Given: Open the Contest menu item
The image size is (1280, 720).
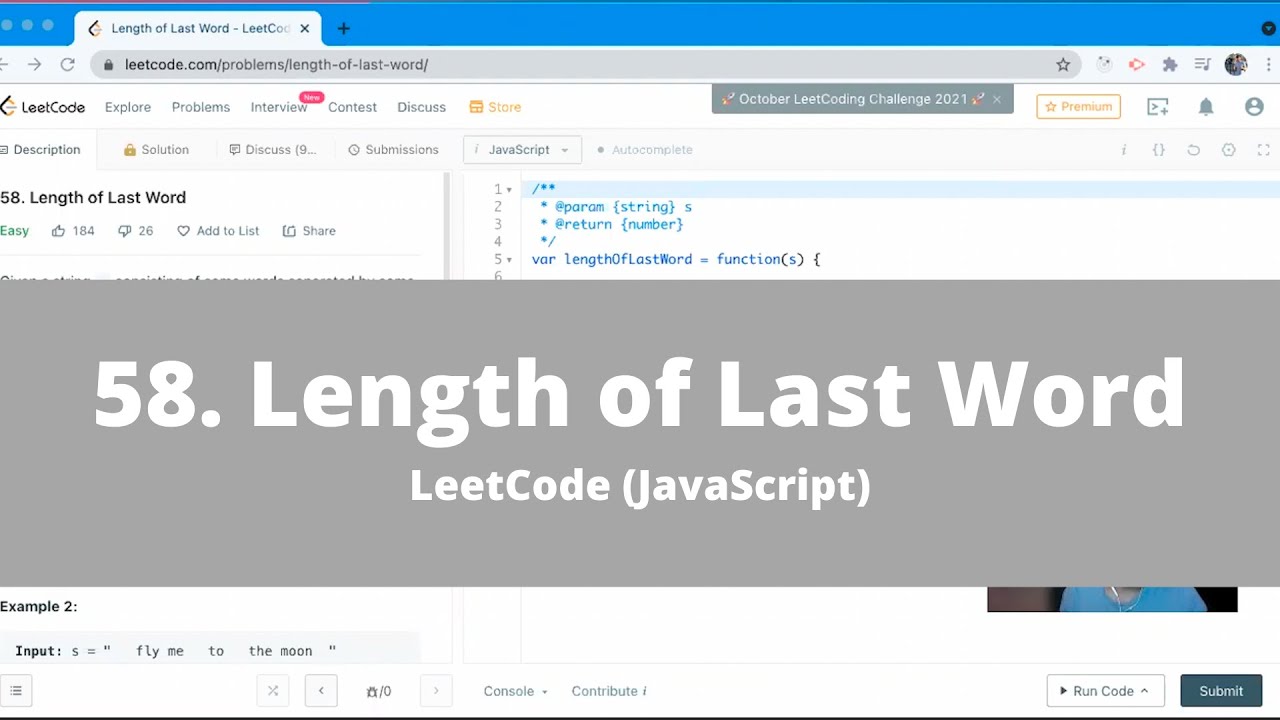Looking at the screenshot, I should point(352,107).
